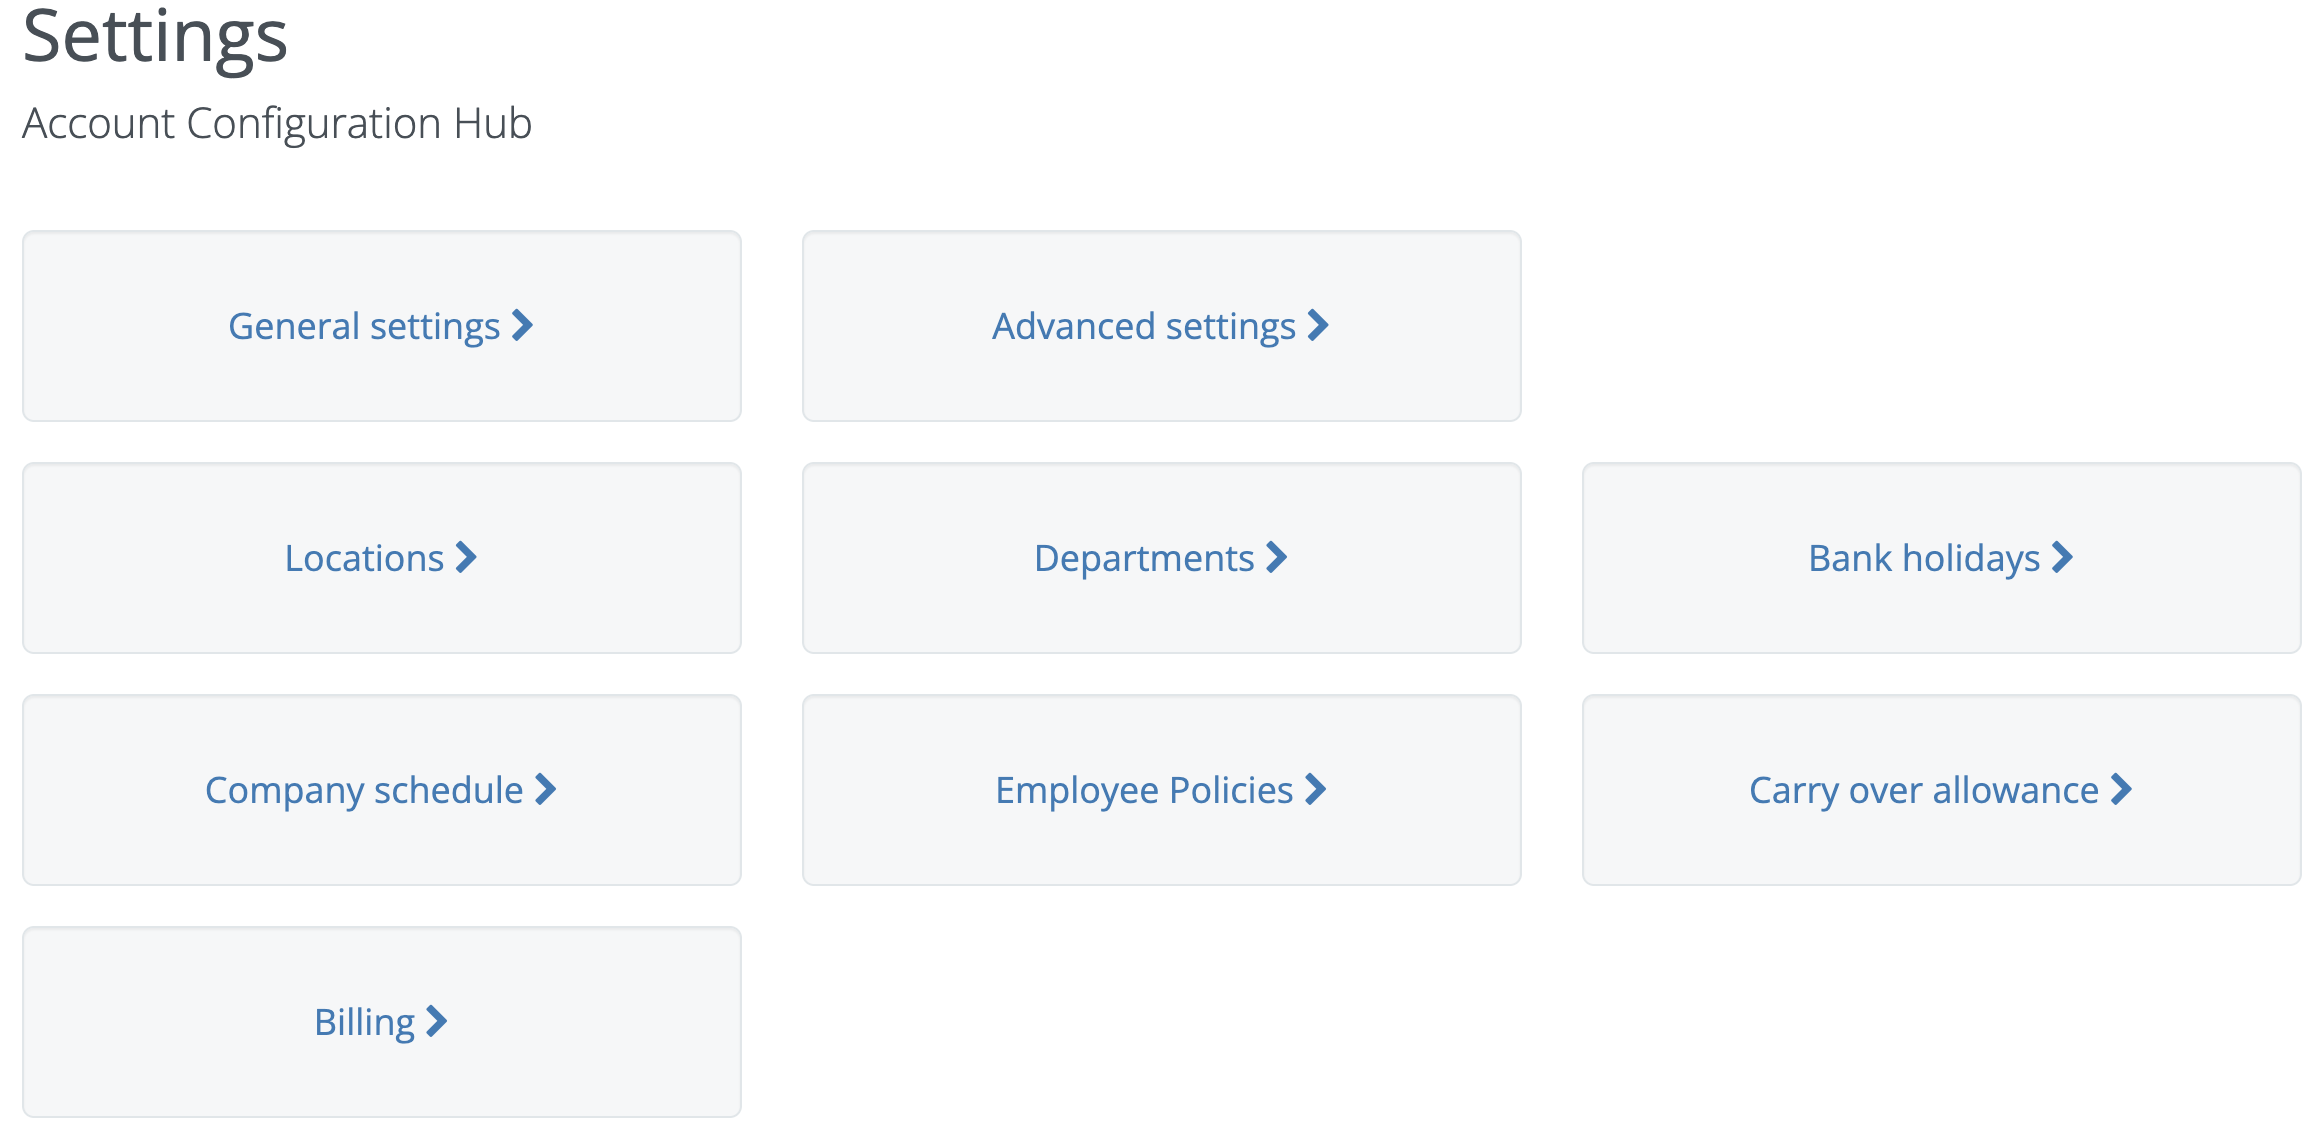Click the chevron icon beside Company schedule
Image resolution: width=2324 pixels, height=1144 pixels.
pos(546,790)
